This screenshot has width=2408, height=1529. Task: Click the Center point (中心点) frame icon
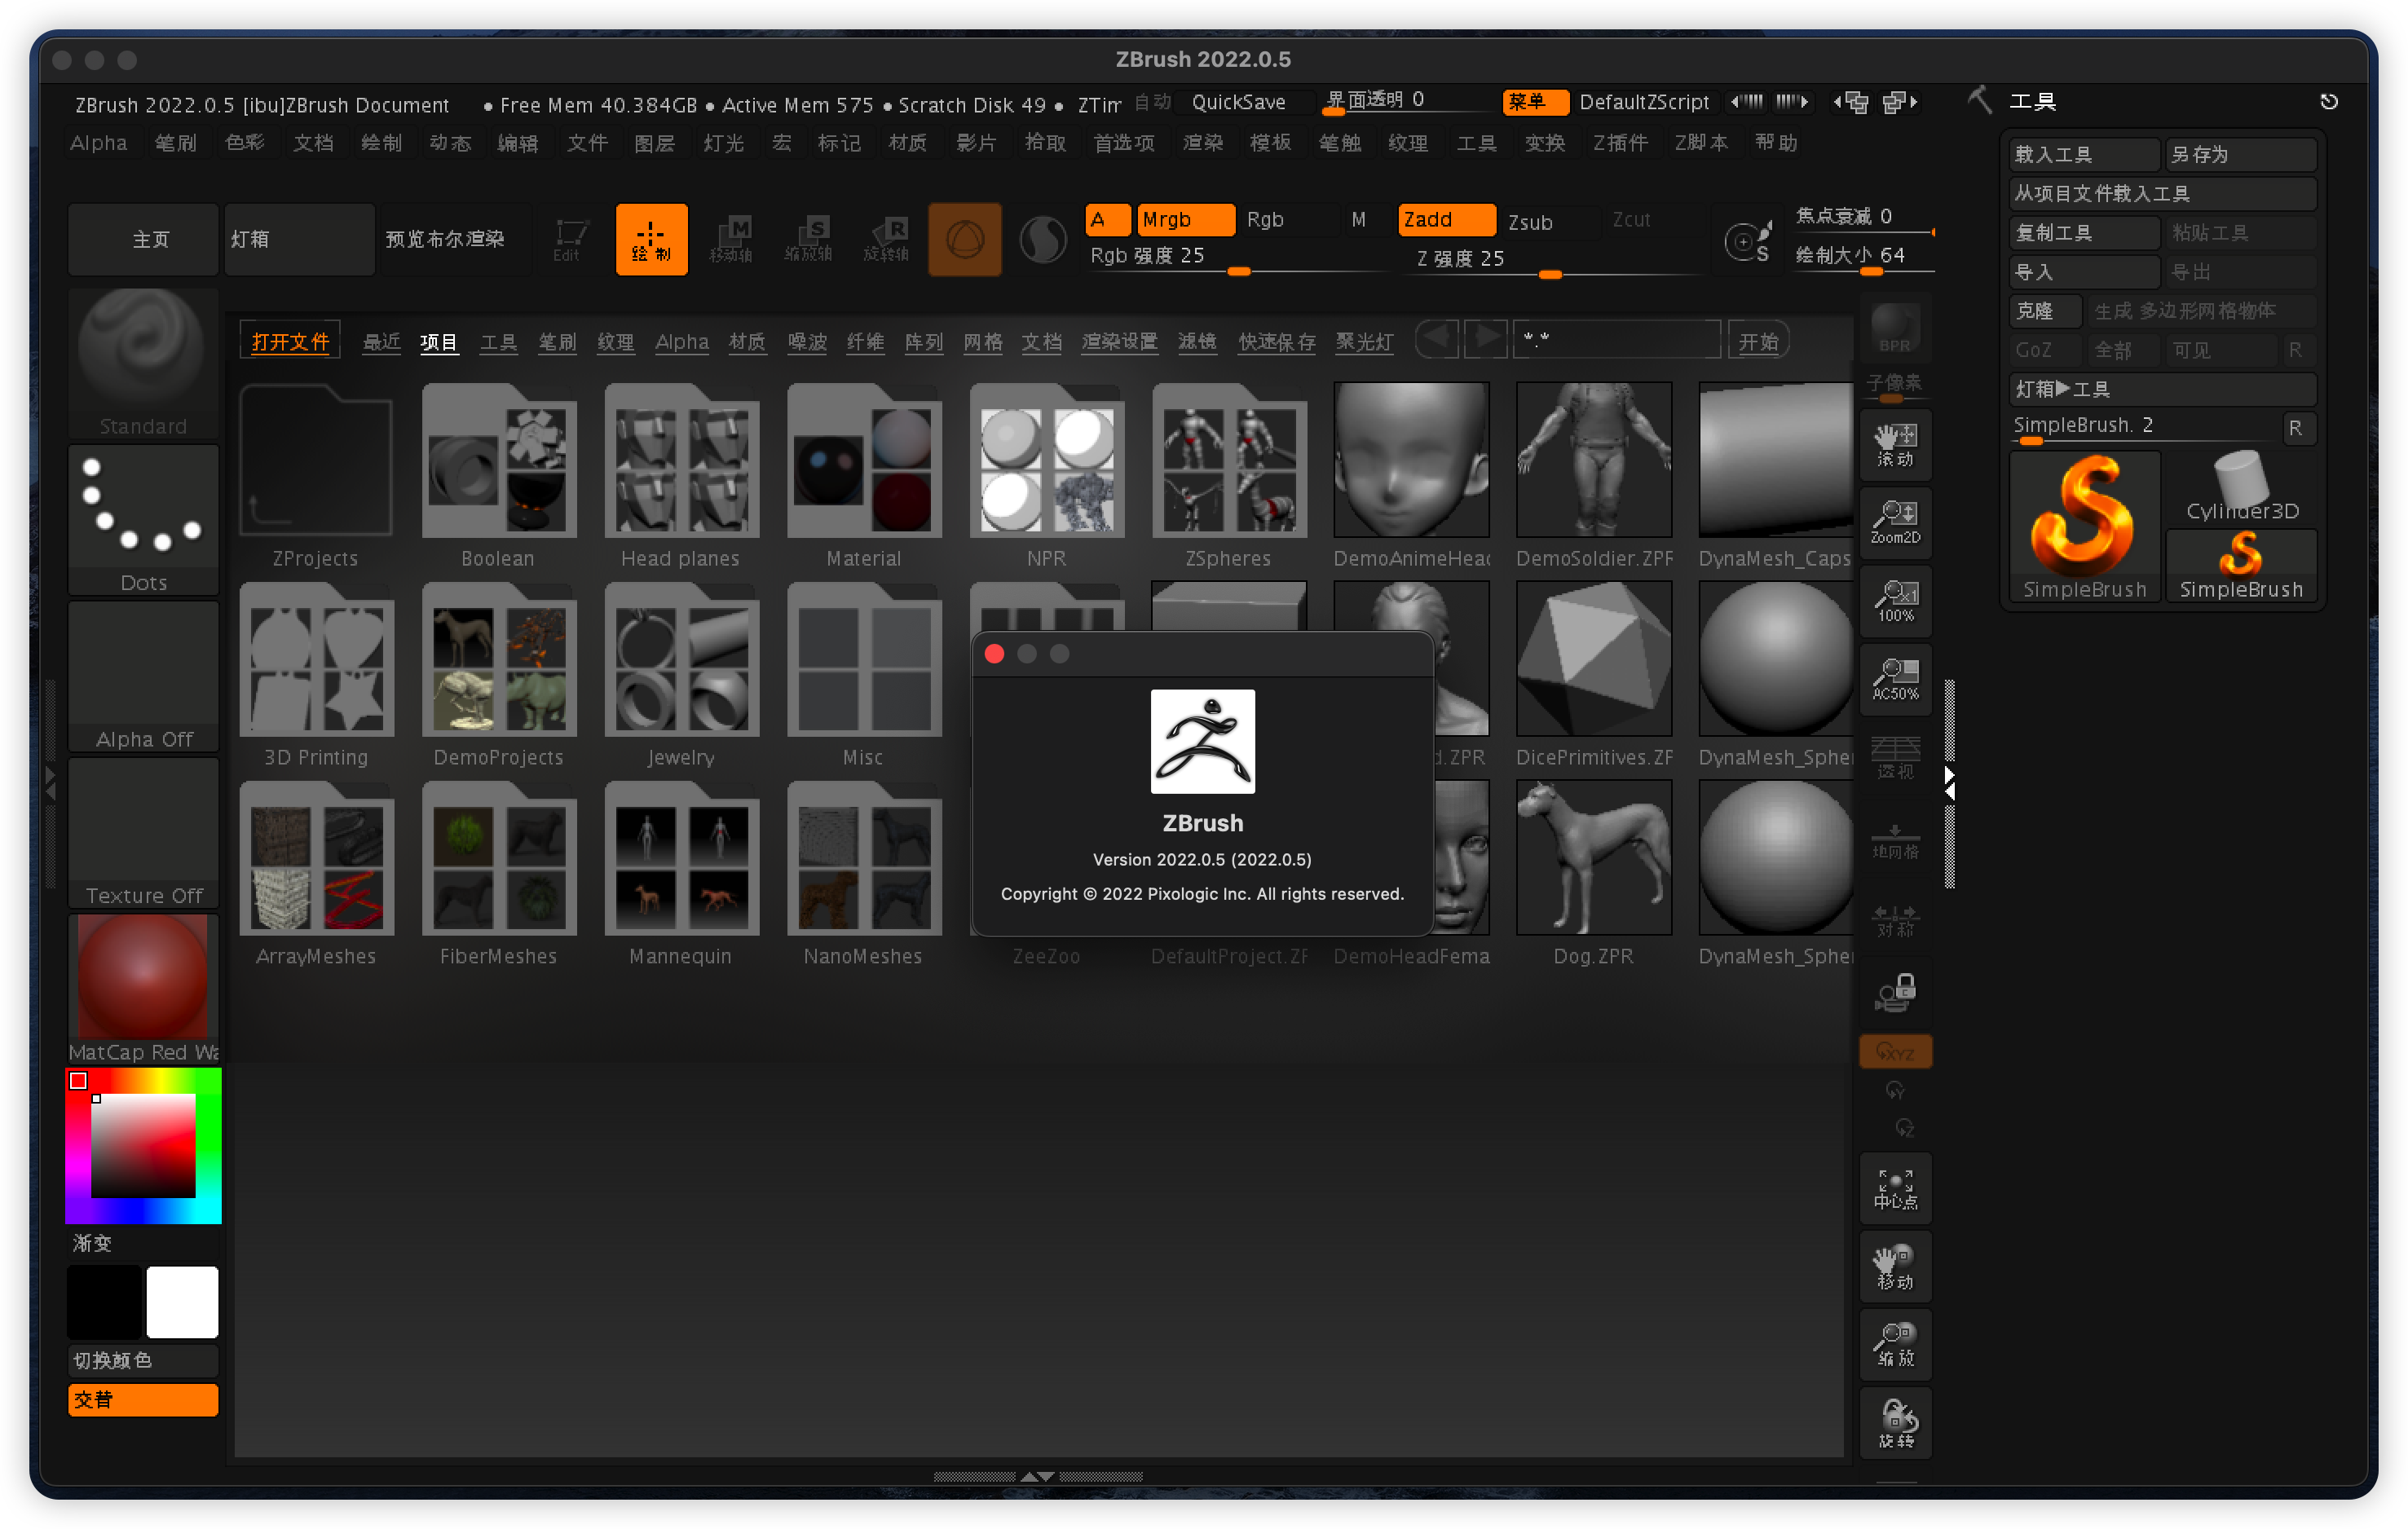pyautogui.click(x=1895, y=1189)
